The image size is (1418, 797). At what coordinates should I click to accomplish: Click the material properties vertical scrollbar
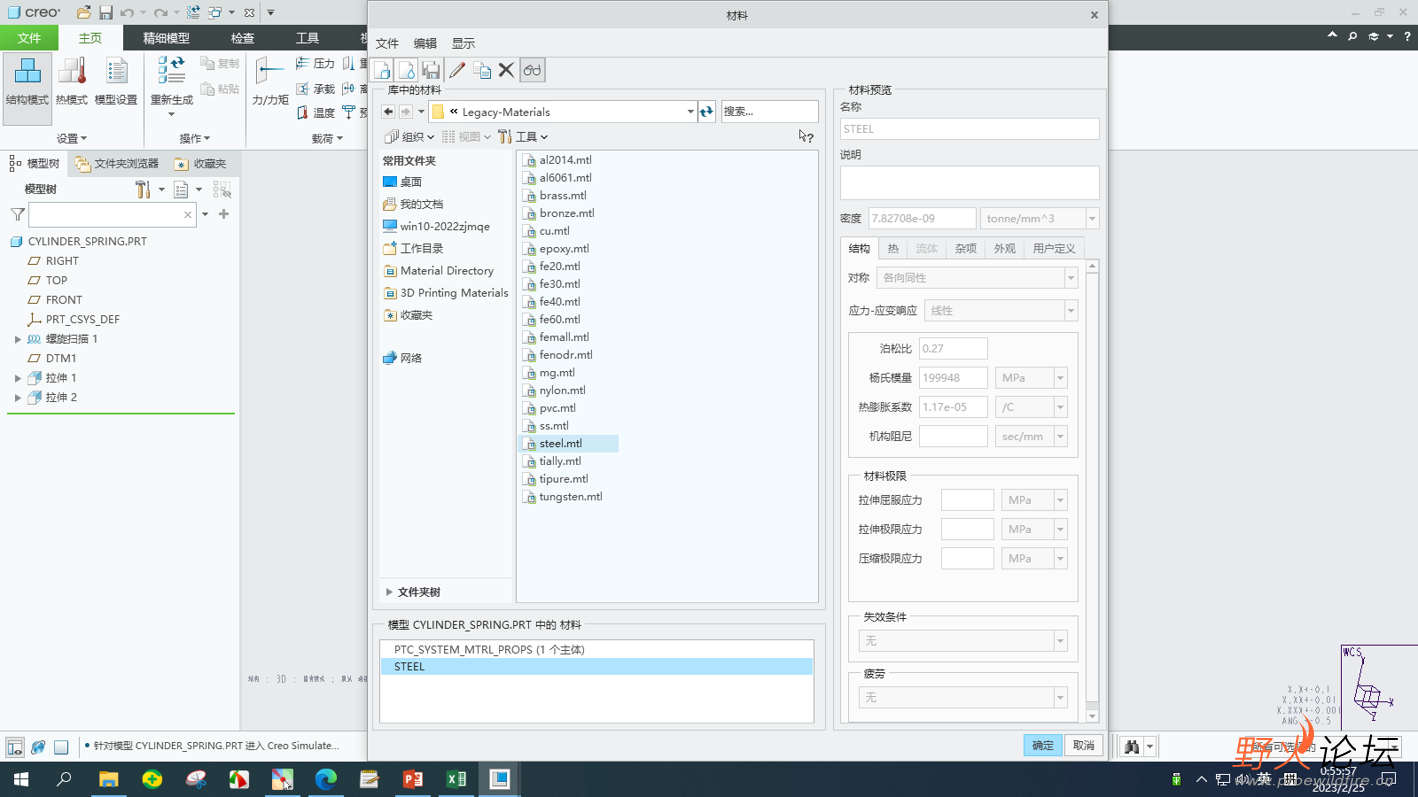[x=1092, y=490]
